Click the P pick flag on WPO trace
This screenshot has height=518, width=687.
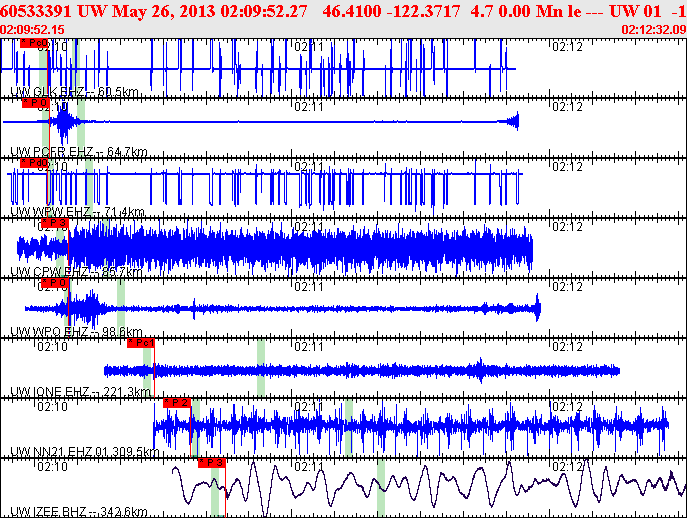coord(55,283)
